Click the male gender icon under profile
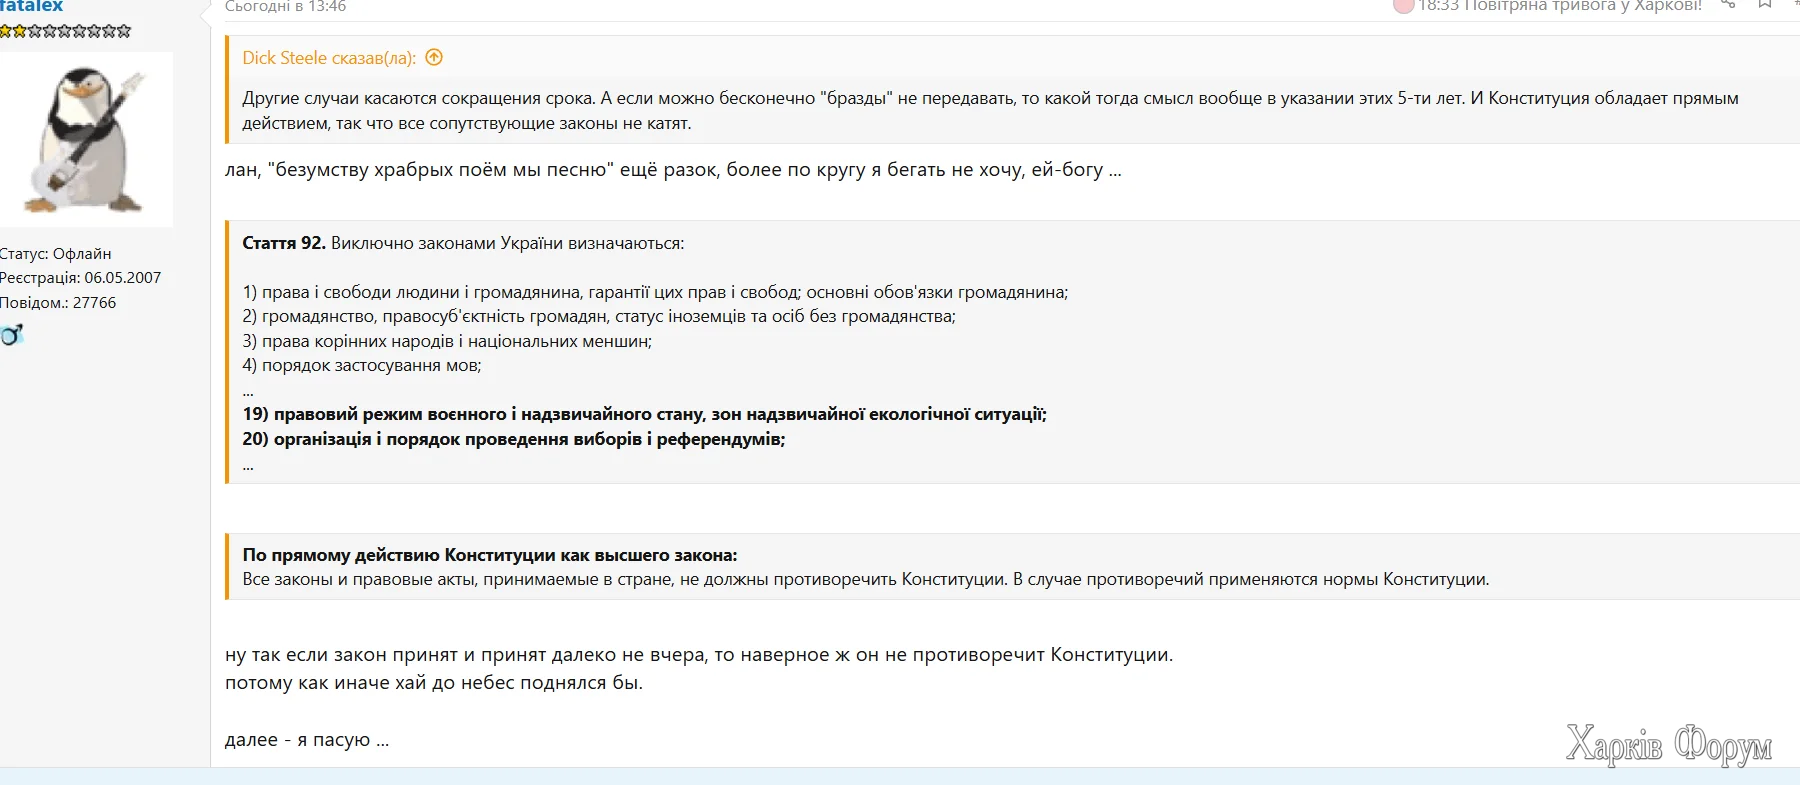The height and width of the screenshot is (785, 1800). tap(11, 335)
